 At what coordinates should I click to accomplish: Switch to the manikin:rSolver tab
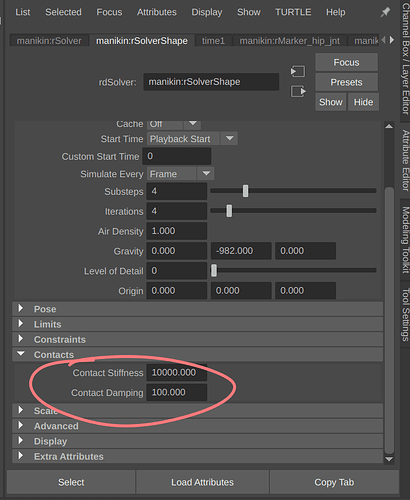click(49, 41)
